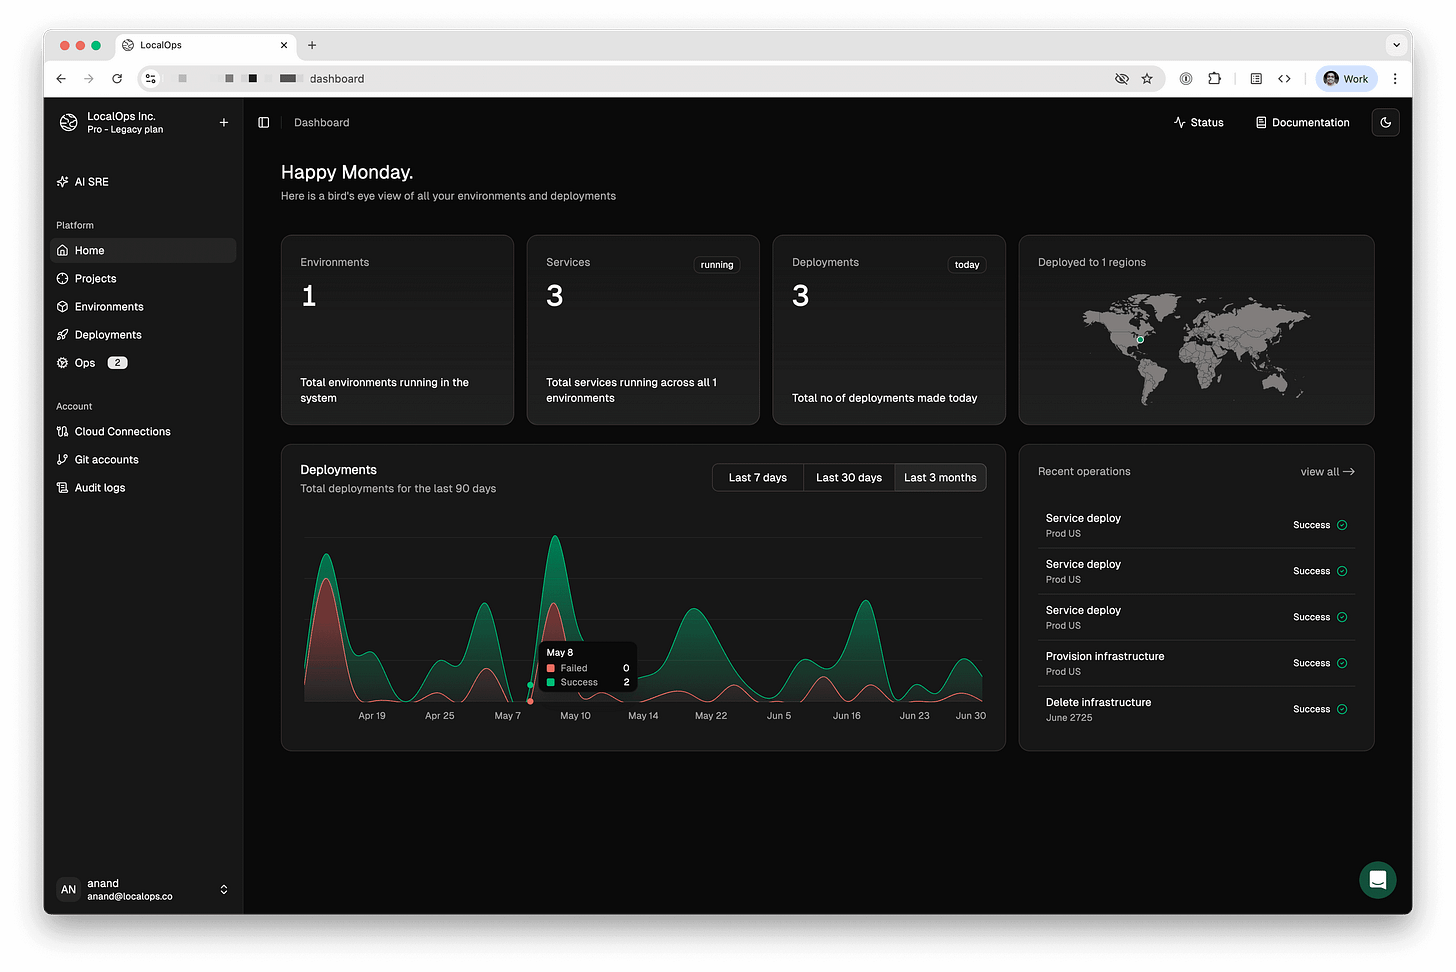Open a new browser tab
The image size is (1456, 972).
312,45
